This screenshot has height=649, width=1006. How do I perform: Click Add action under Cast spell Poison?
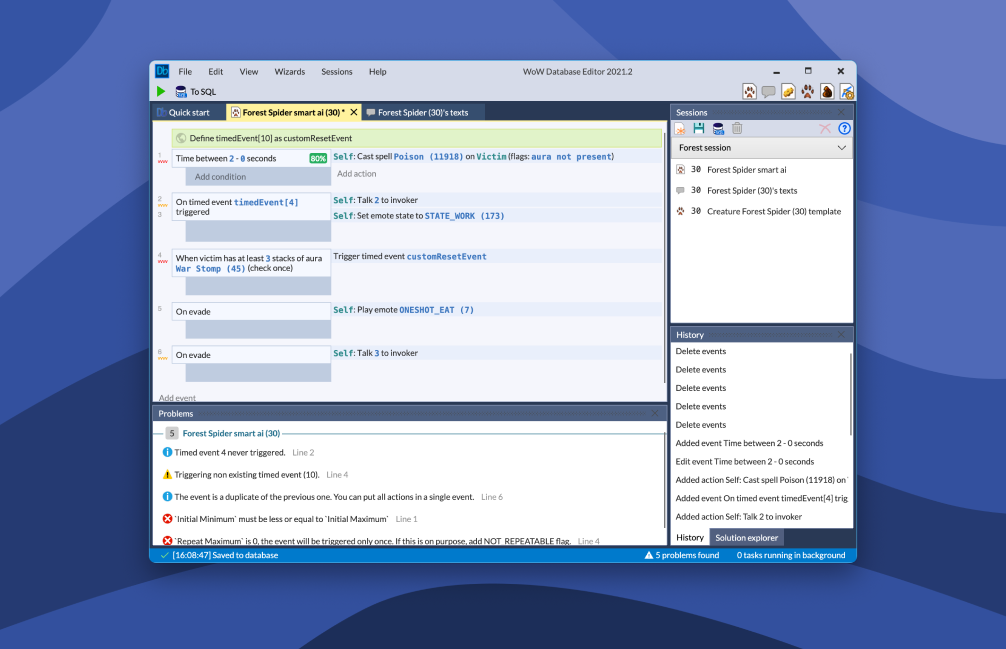point(357,174)
